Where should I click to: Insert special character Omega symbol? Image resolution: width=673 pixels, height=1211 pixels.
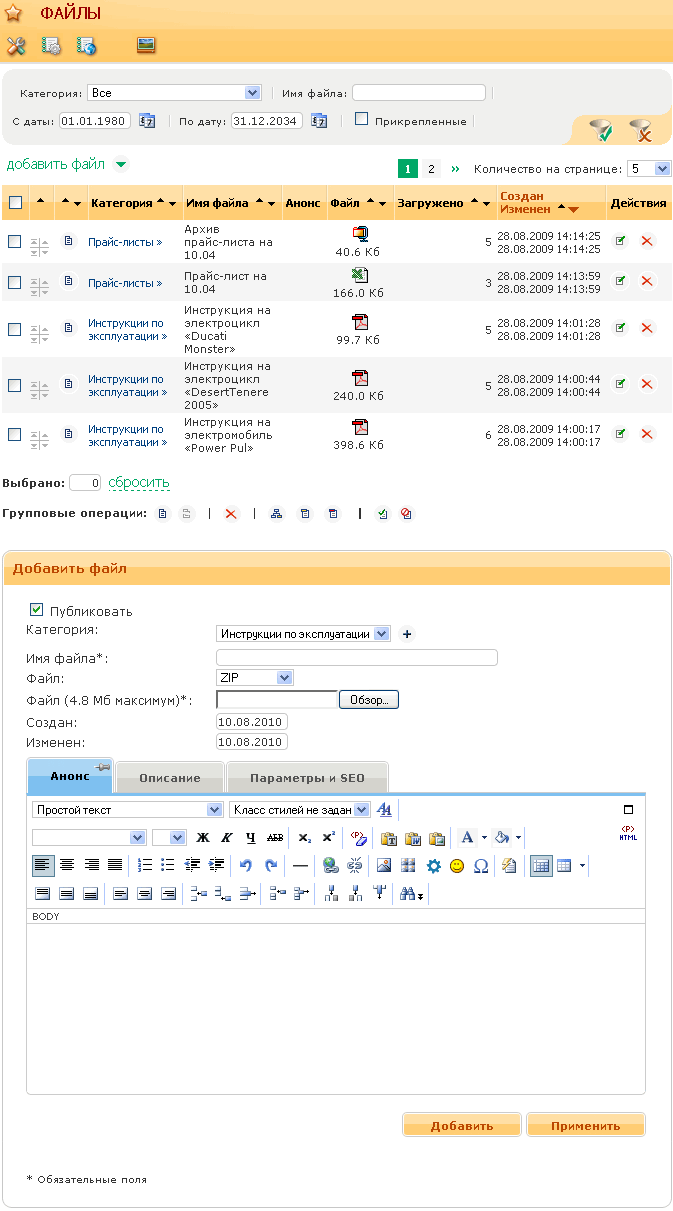click(481, 866)
